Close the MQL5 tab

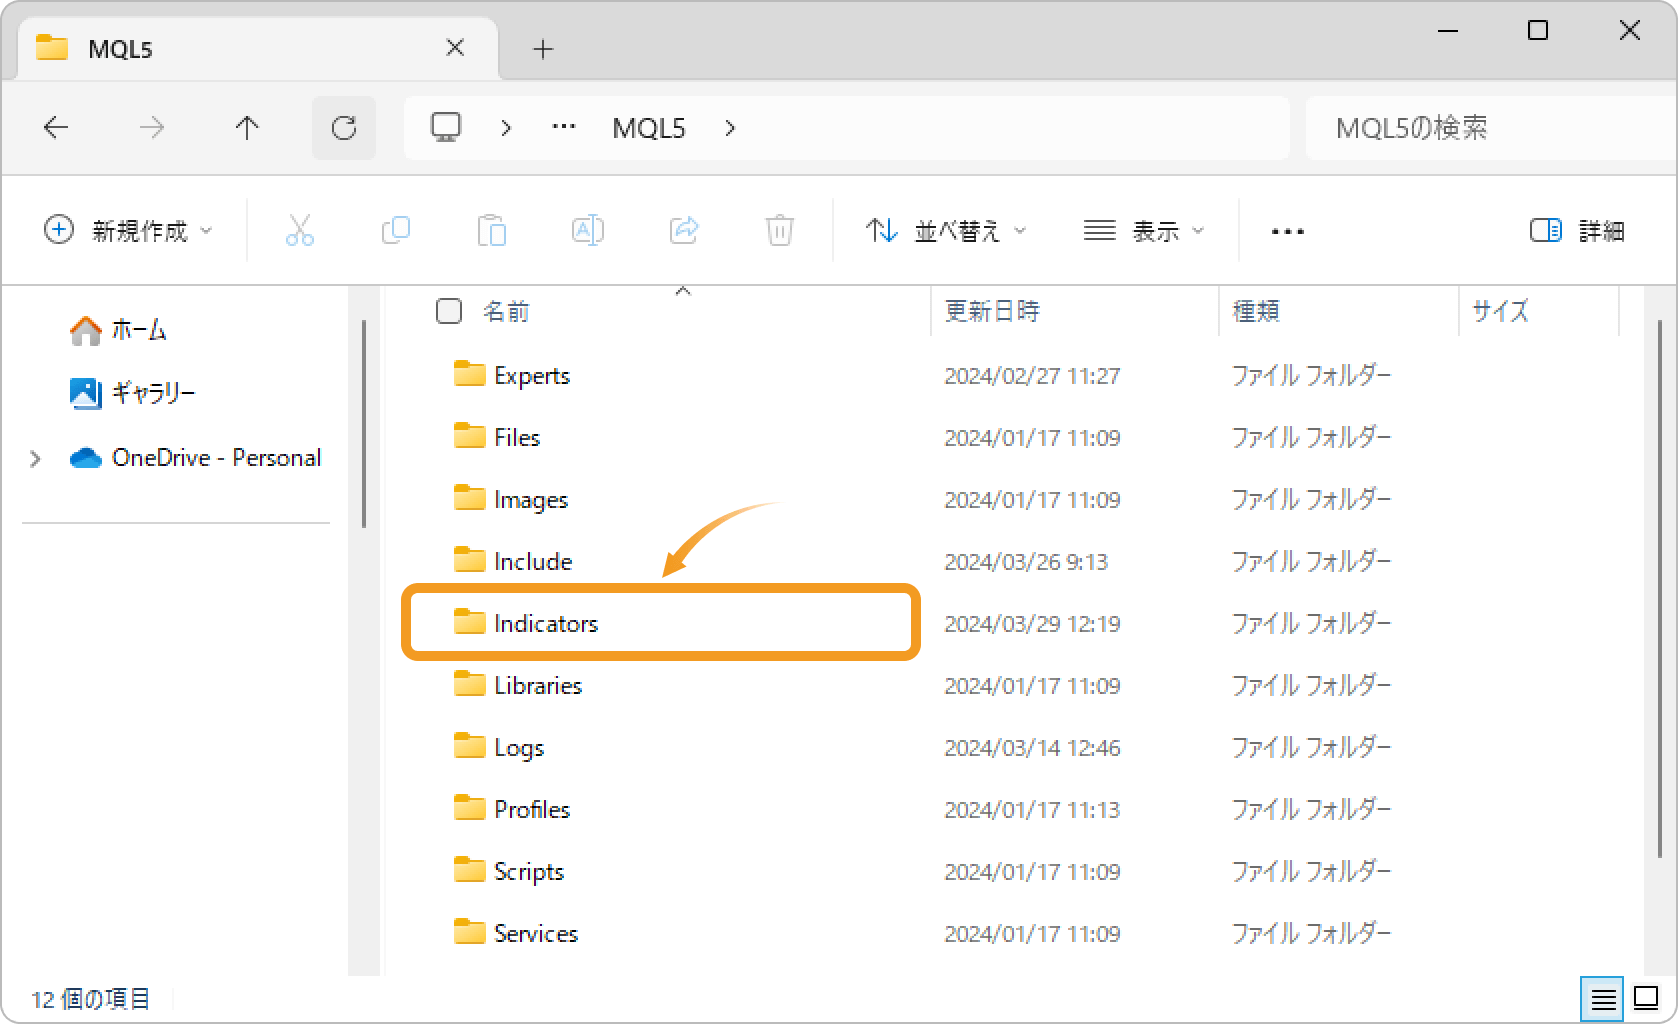tap(455, 48)
